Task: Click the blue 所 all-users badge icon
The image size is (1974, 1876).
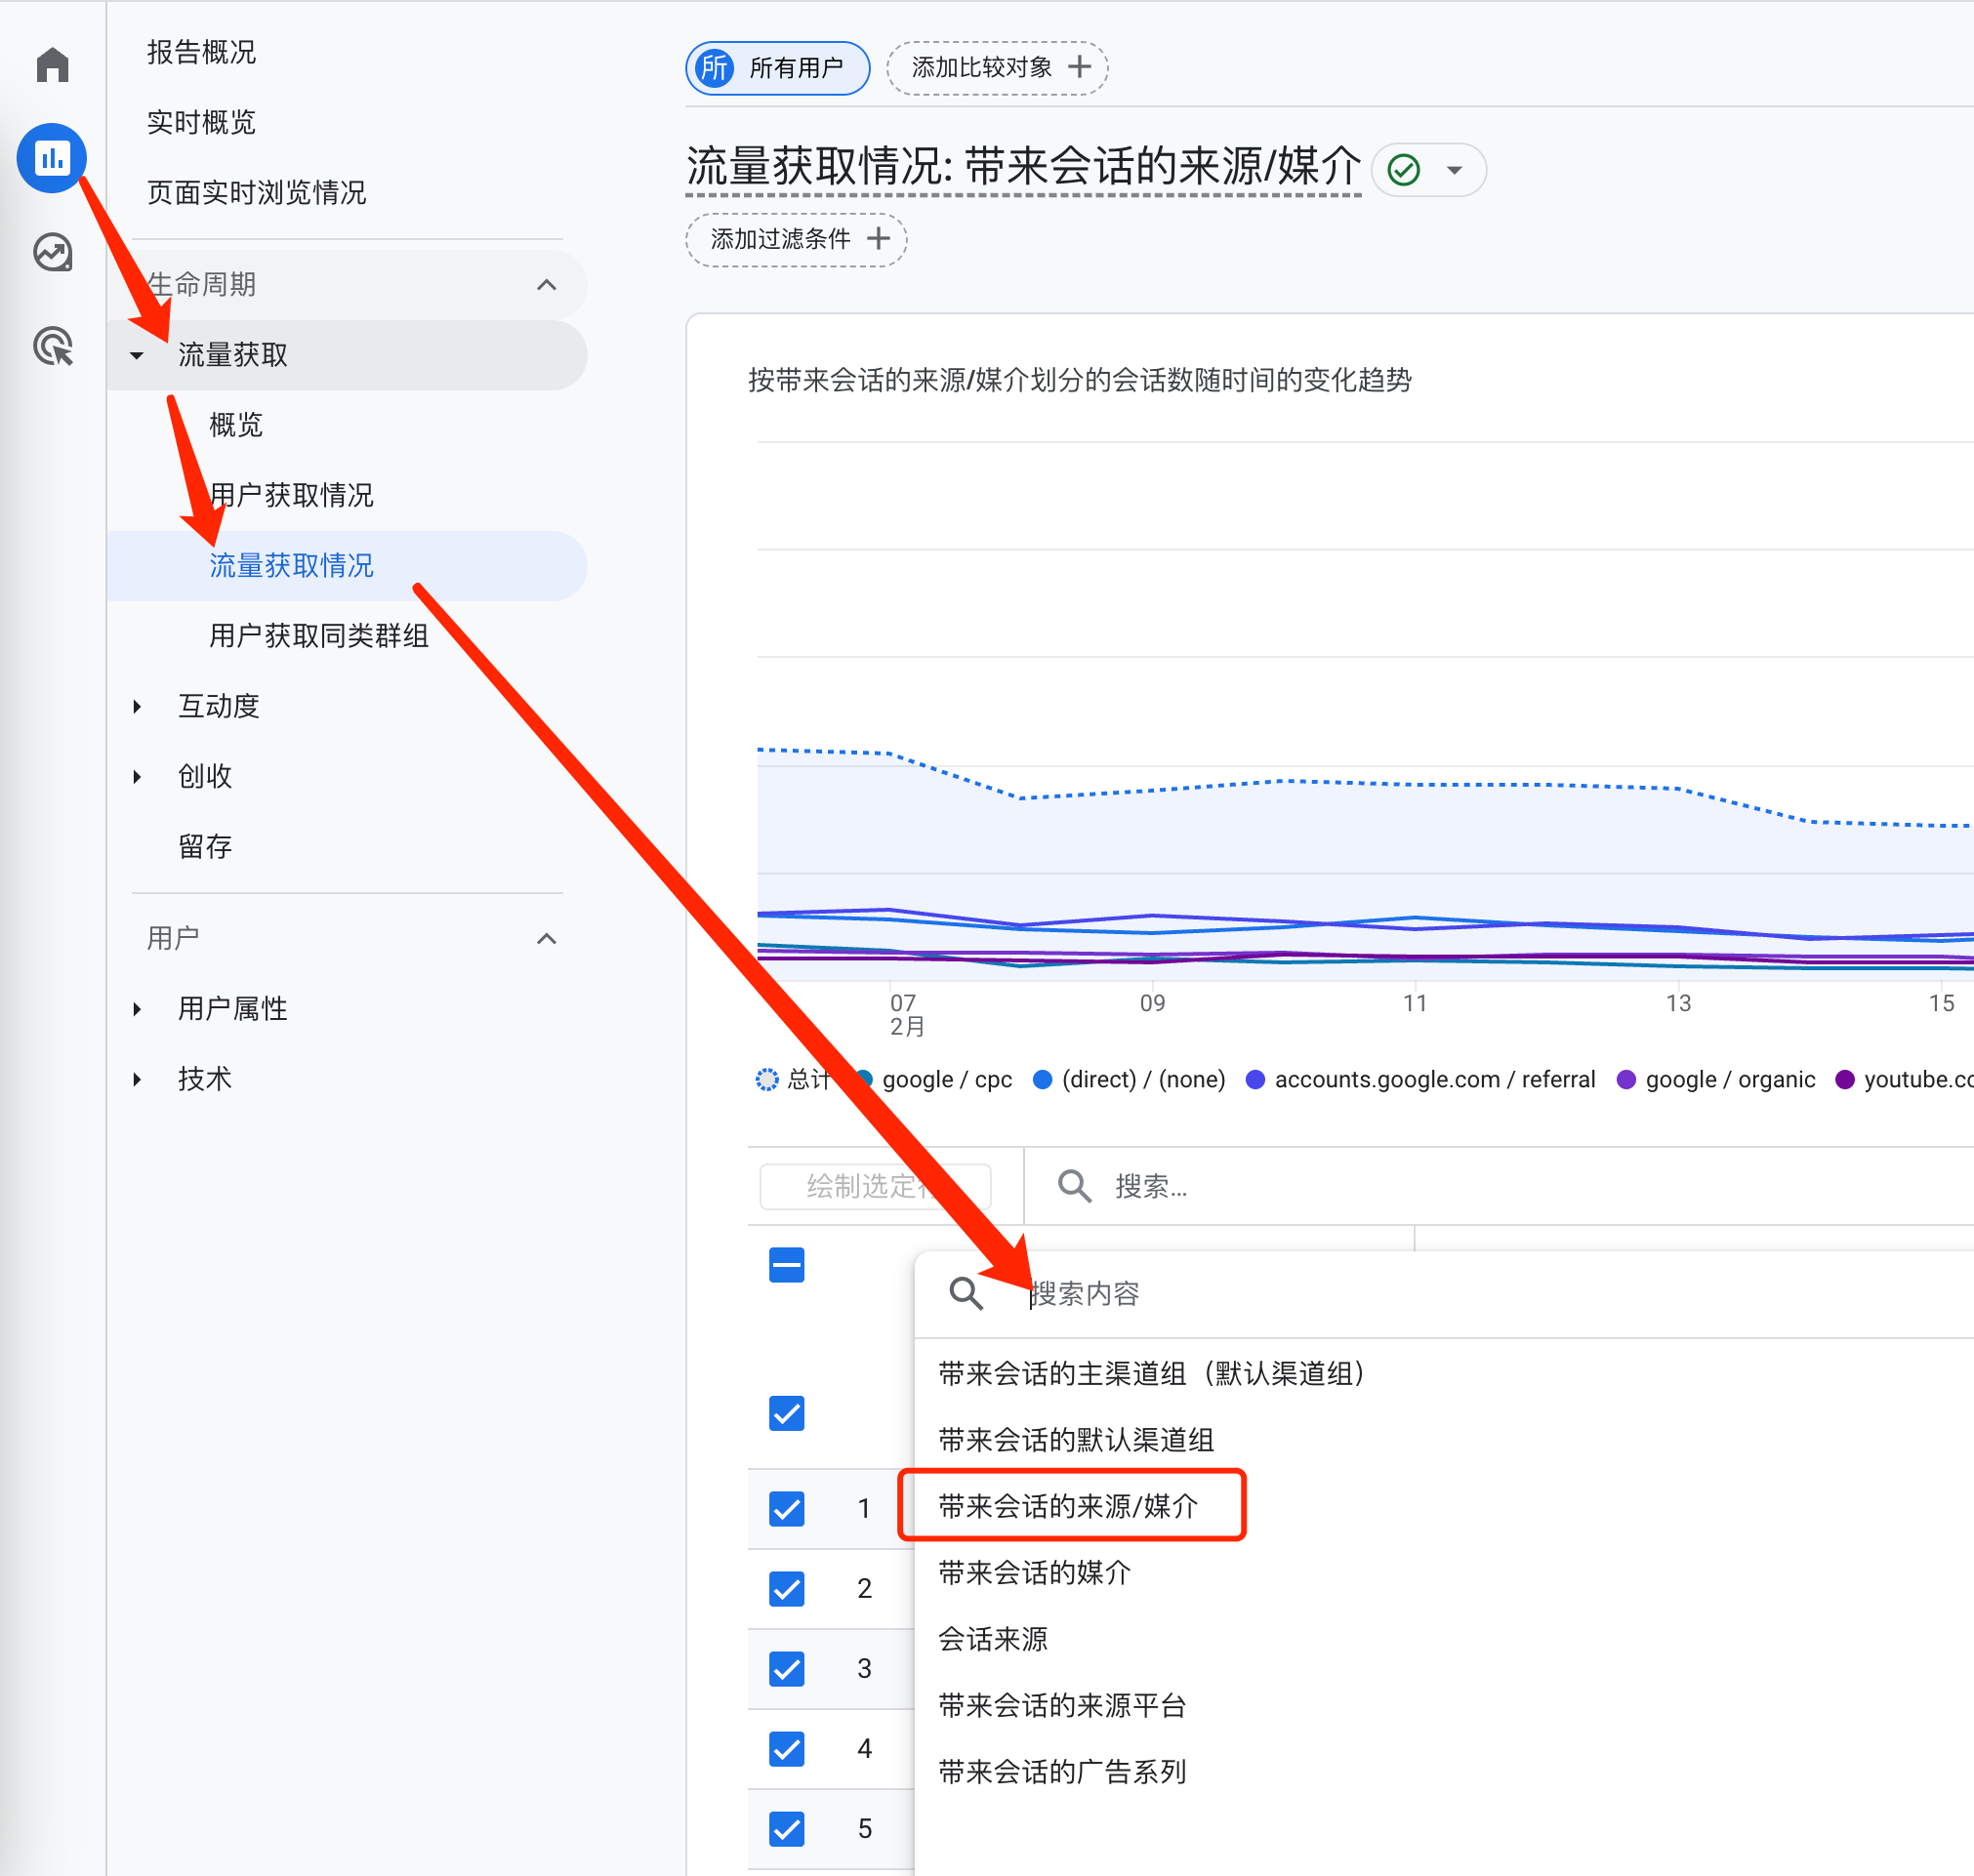Action: click(x=715, y=68)
